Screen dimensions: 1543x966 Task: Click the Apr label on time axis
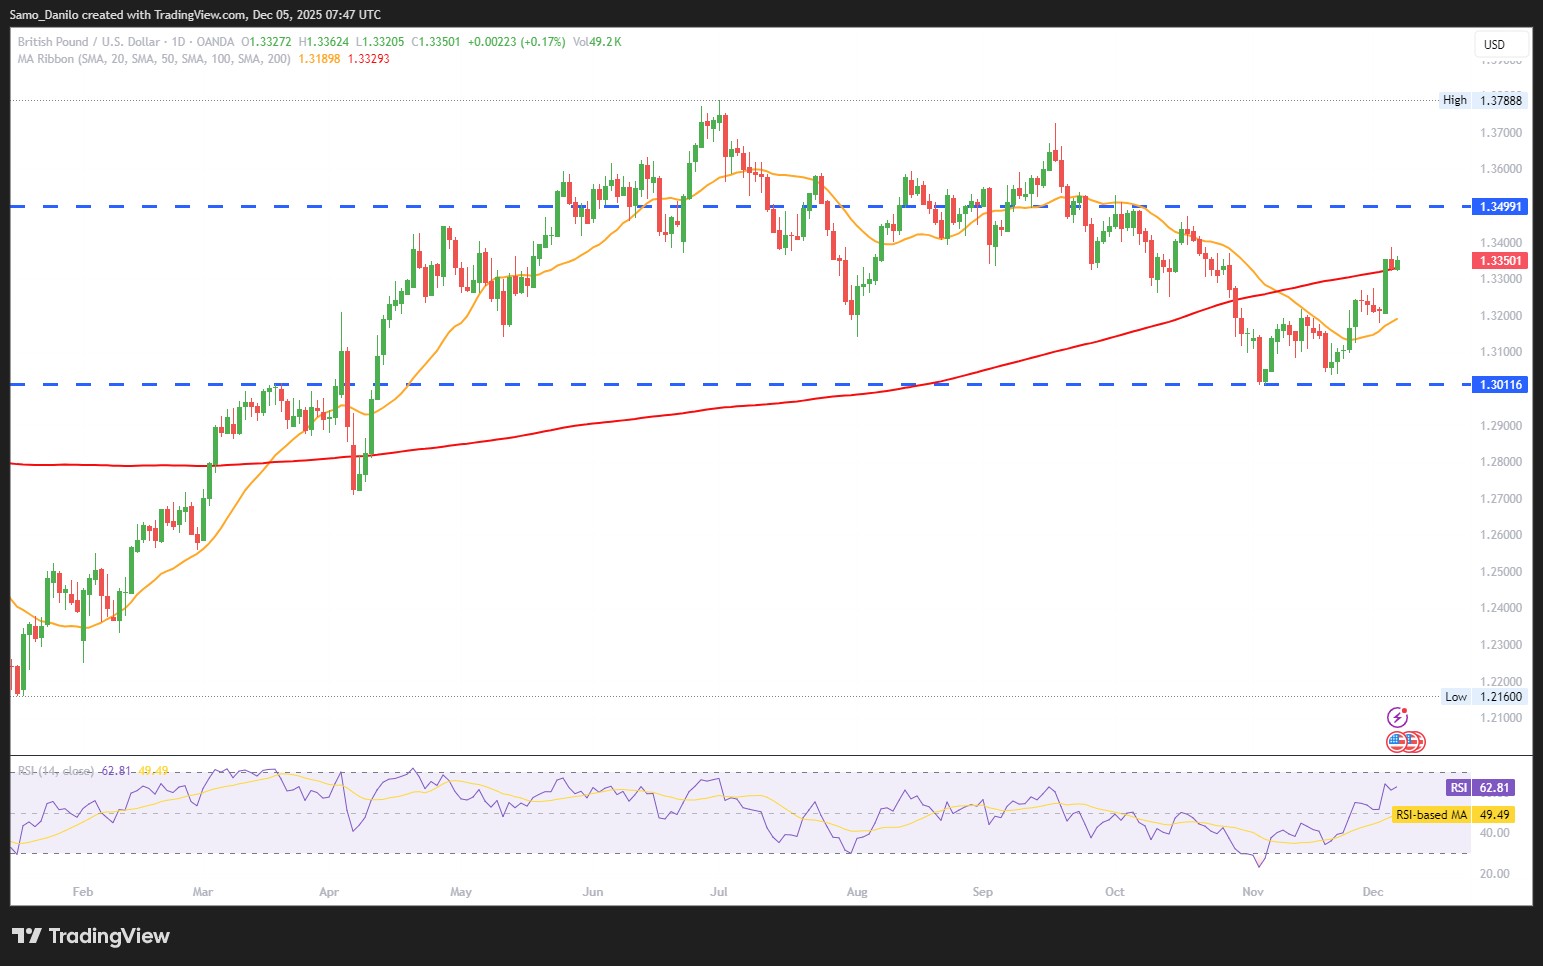(x=329, y=892)
